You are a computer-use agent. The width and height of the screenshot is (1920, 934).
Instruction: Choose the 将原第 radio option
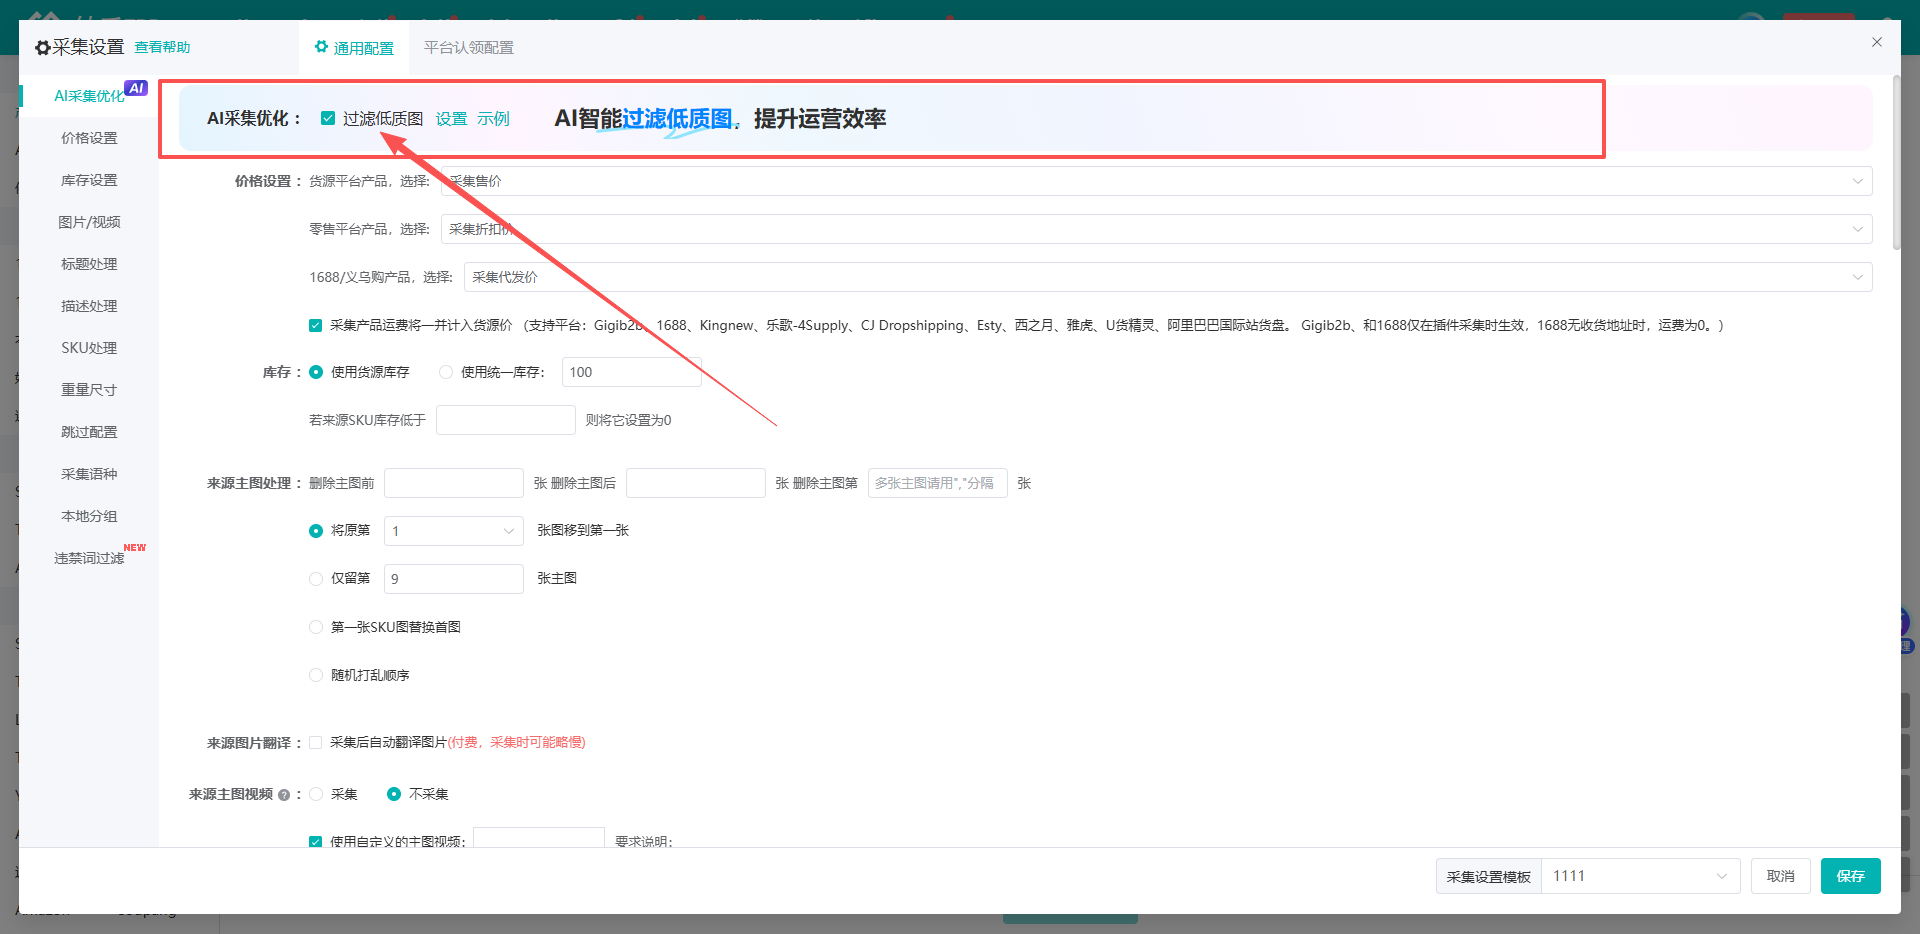(x=316, y=531)
